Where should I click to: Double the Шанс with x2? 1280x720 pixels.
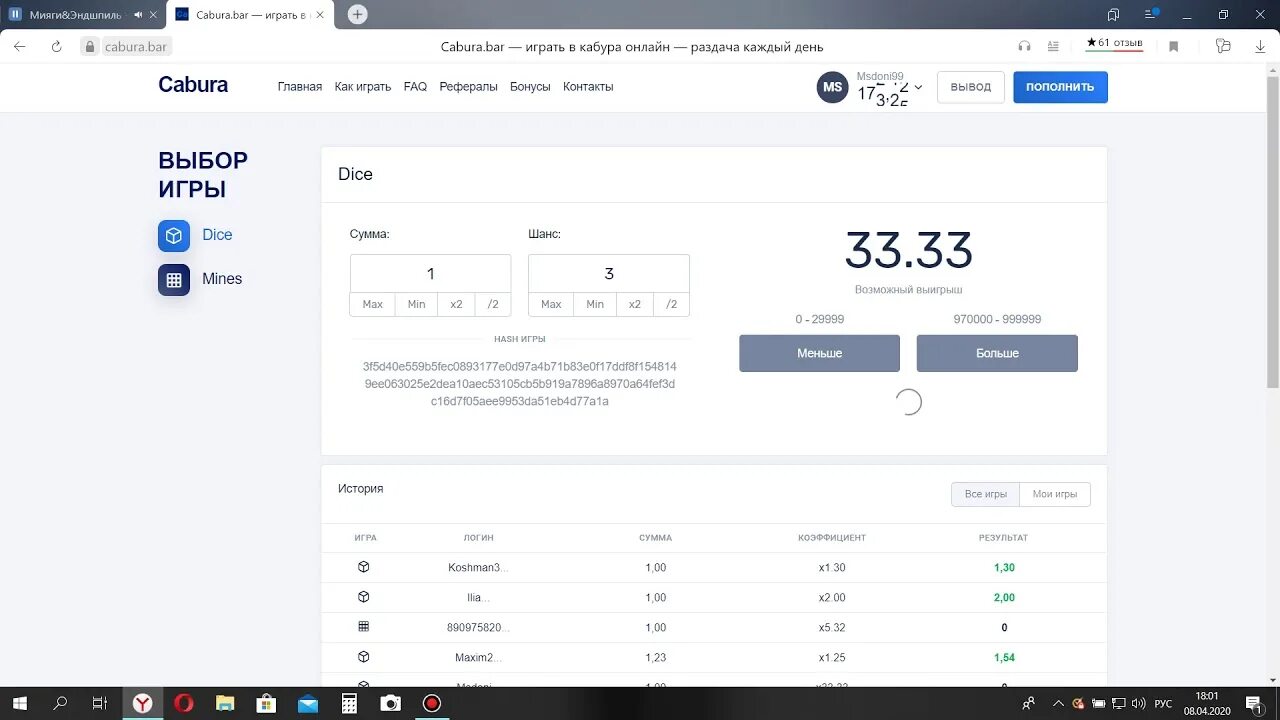point(635,304)
